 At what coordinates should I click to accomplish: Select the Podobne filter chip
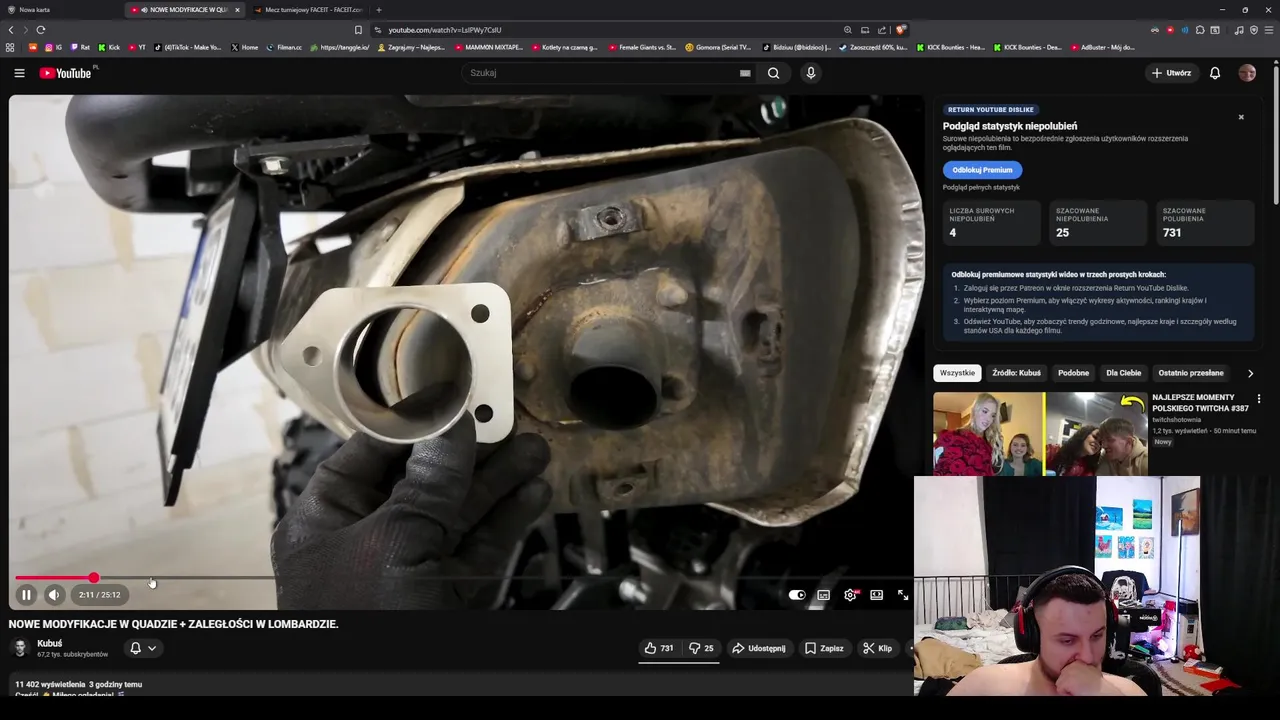click(x=1073, y=373)
